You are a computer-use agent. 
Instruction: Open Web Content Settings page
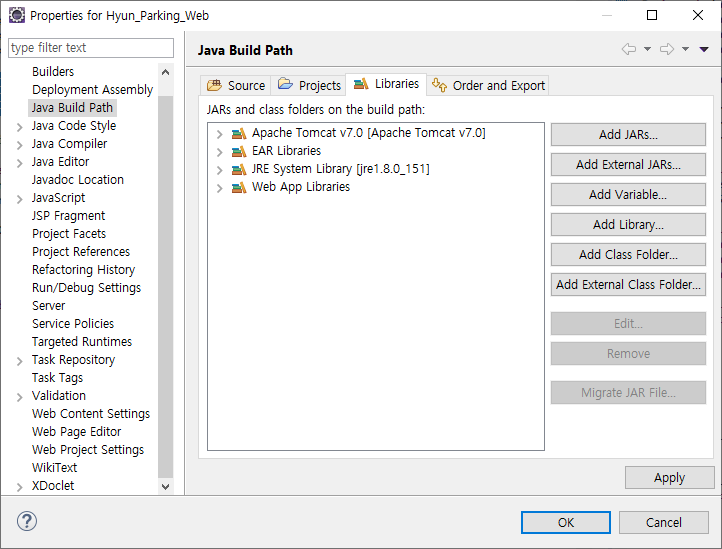pos(91,413)
